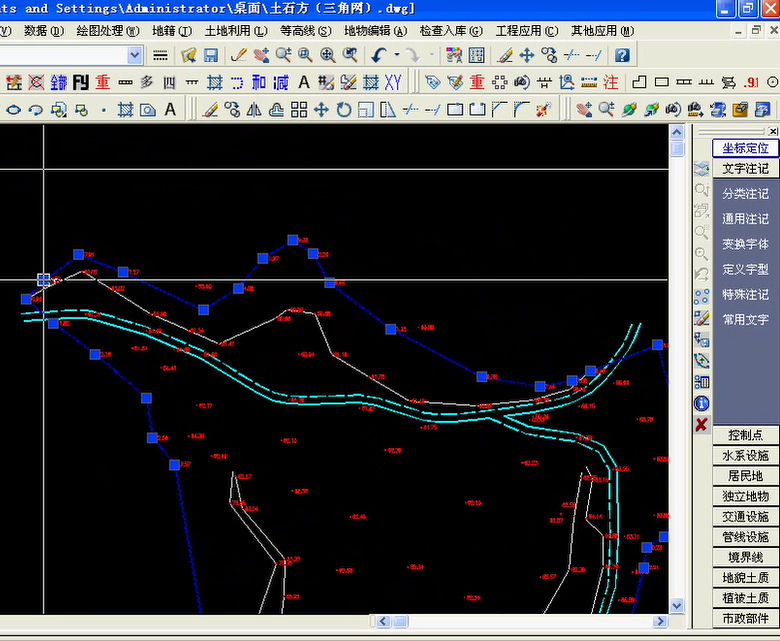Screen dimensions: 780x641
Task: Open the 绘图处理(W) menu
Action: tap(108, 31)
